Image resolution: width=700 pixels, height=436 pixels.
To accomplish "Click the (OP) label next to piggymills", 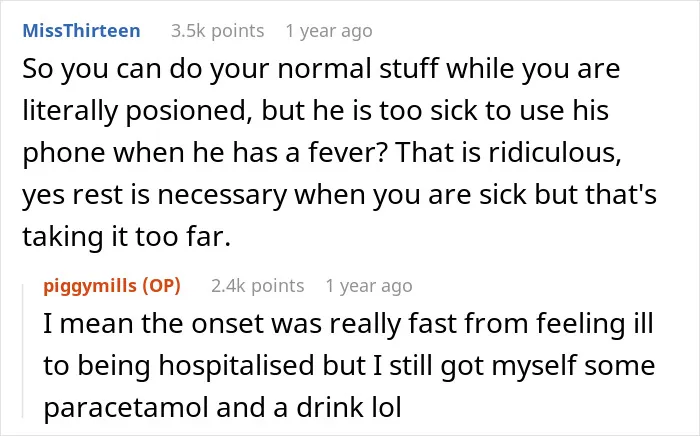I will click(161, 286).
